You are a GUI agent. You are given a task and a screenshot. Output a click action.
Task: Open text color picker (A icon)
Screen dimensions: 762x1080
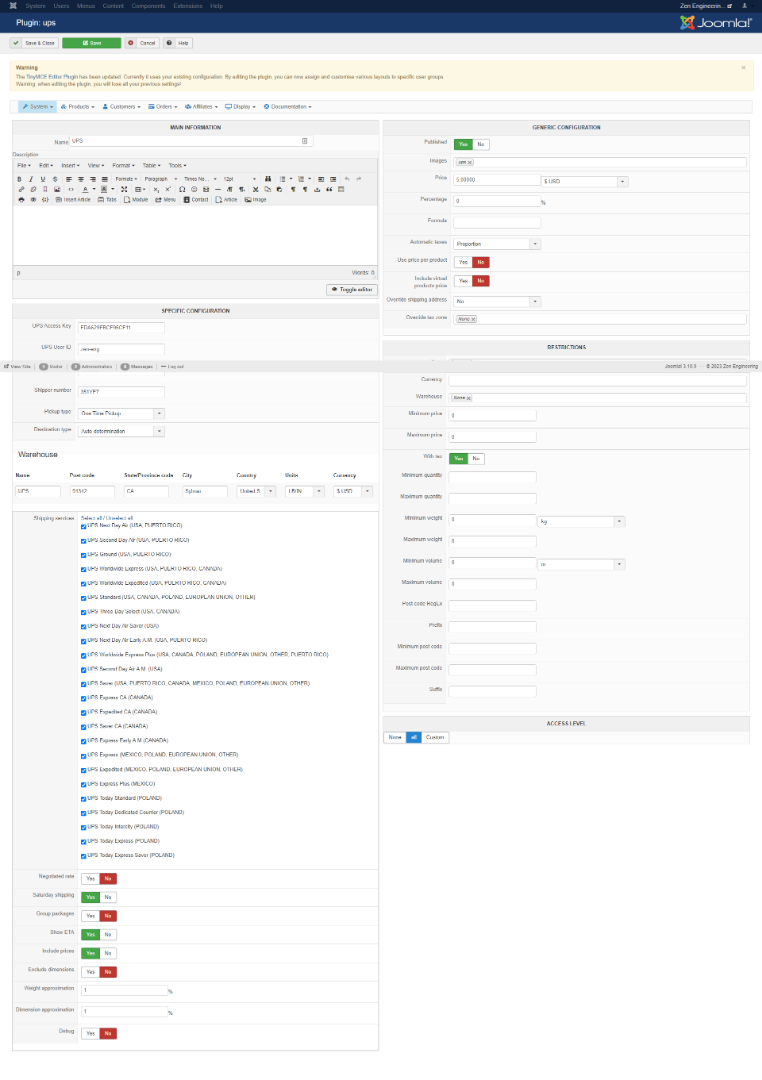(85, 189)
